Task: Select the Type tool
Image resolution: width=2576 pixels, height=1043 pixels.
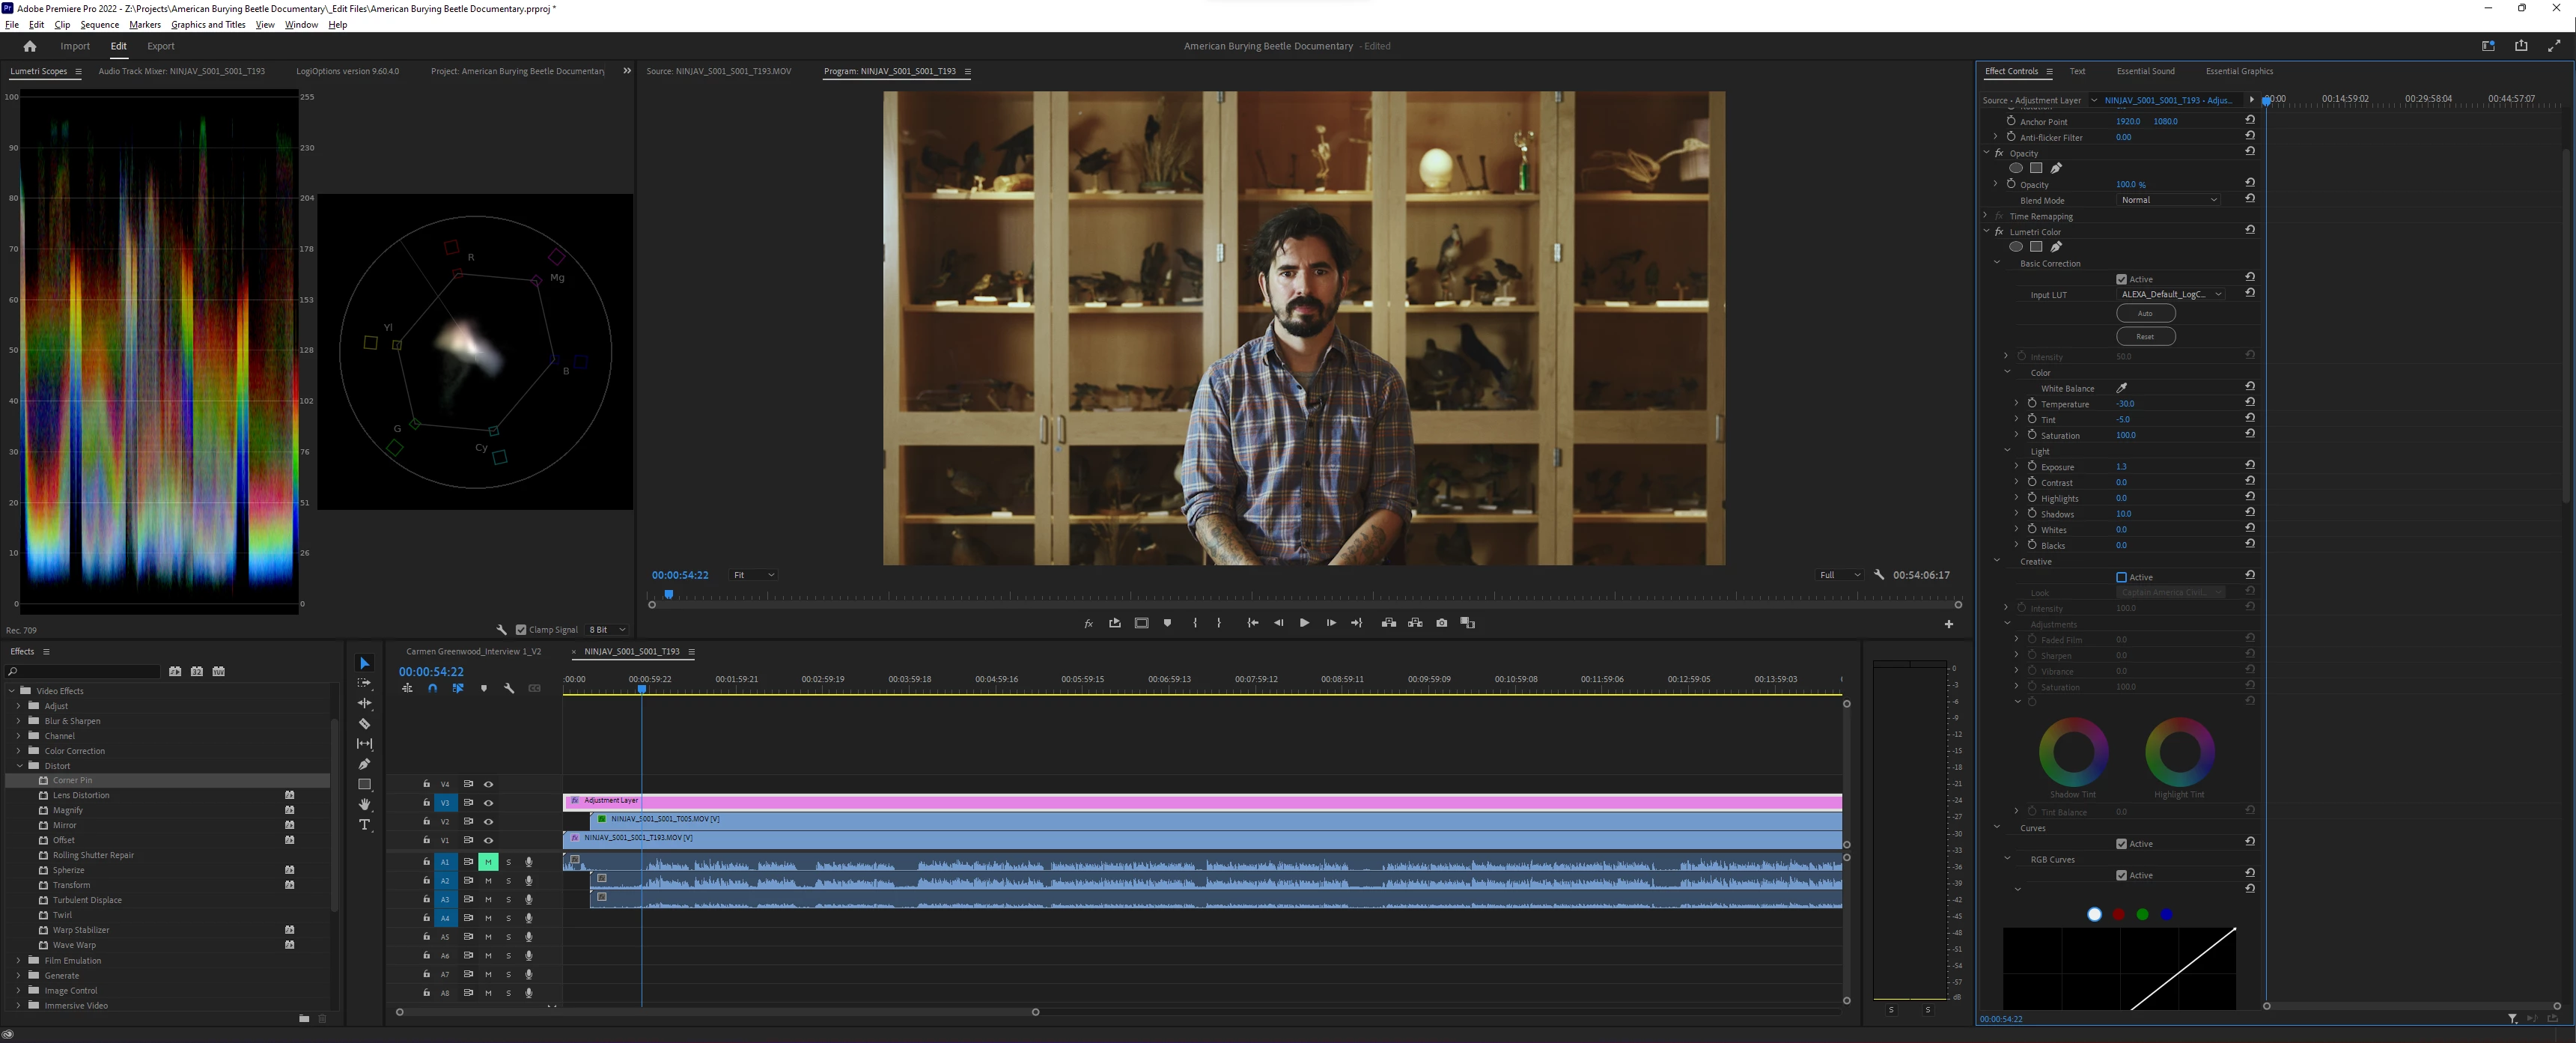Action: point(364,825)
